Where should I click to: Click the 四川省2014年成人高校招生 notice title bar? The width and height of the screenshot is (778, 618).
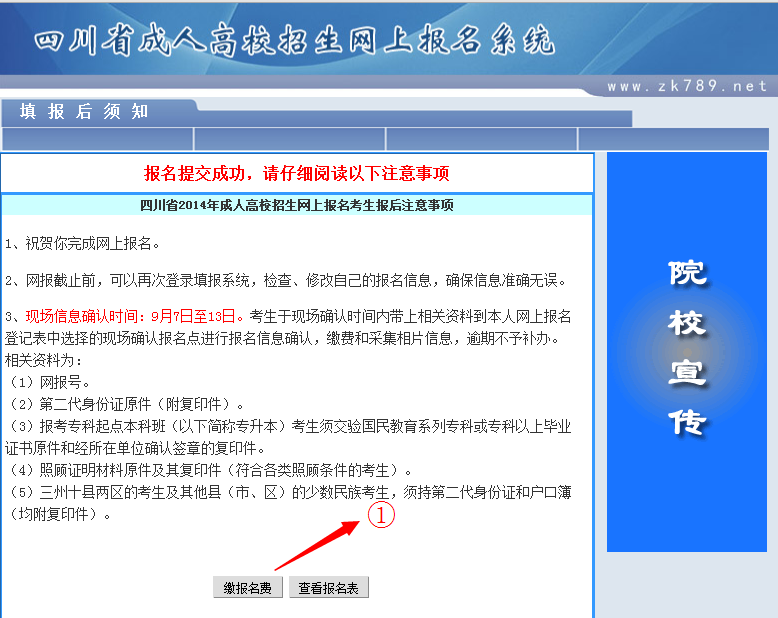[x=297, y=206]
